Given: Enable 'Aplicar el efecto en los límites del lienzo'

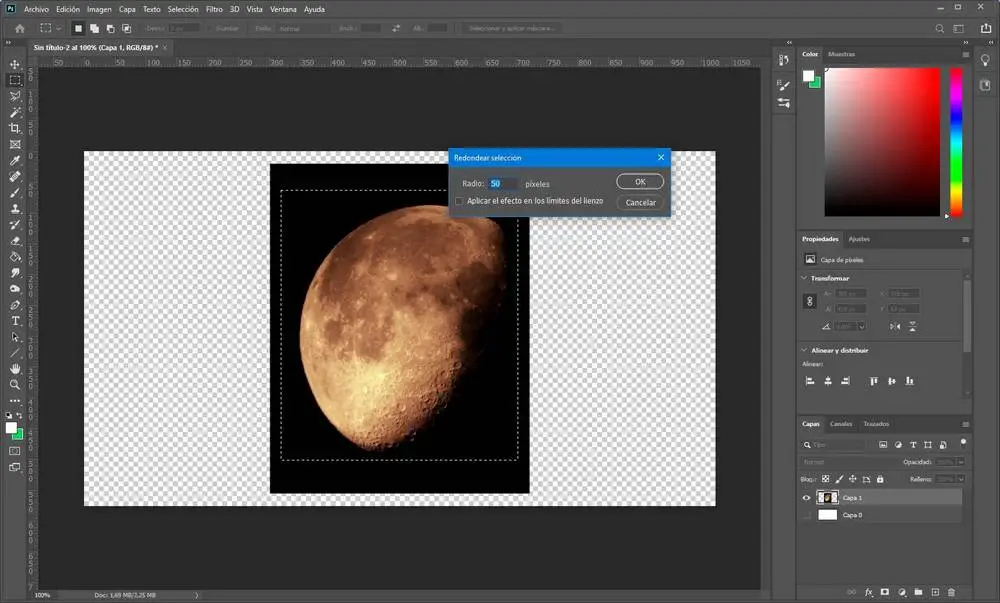Looking at the screenshot, I should (459, 201).
